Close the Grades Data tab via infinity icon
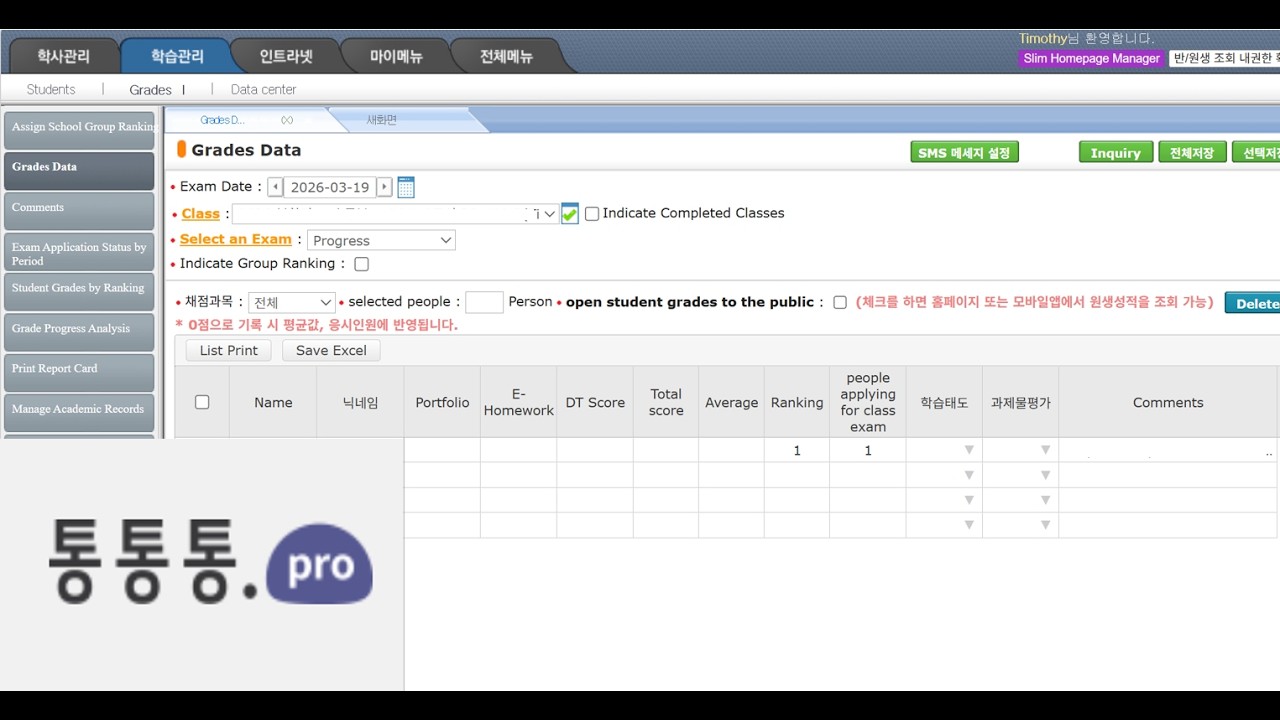The height and width of the screenshot is (720, 1280). (287, 120)
